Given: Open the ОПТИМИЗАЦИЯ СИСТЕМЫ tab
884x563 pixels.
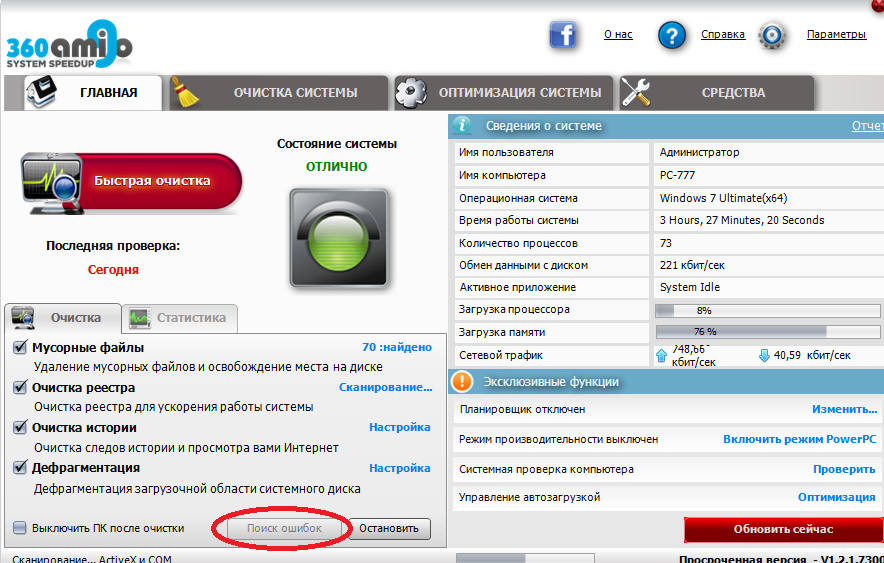Looking at the screenshot, I should pos(503,92).
